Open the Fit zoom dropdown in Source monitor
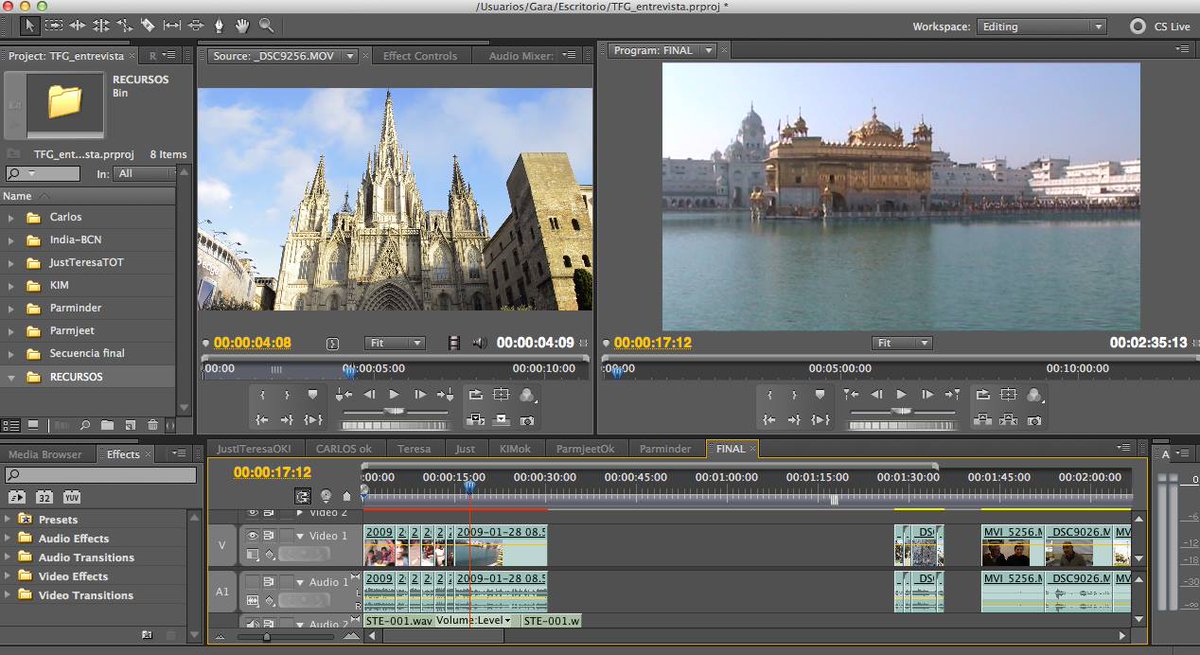Viewport: 1200px width, 655px height. click(x=394, y=342)
